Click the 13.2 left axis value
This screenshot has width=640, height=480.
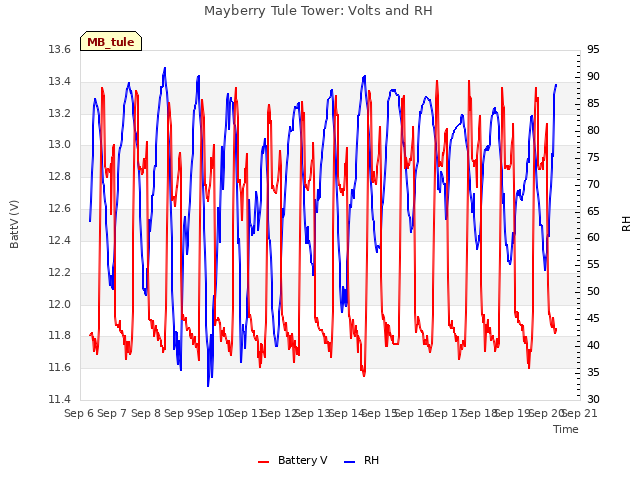click(x=60, y=113)
